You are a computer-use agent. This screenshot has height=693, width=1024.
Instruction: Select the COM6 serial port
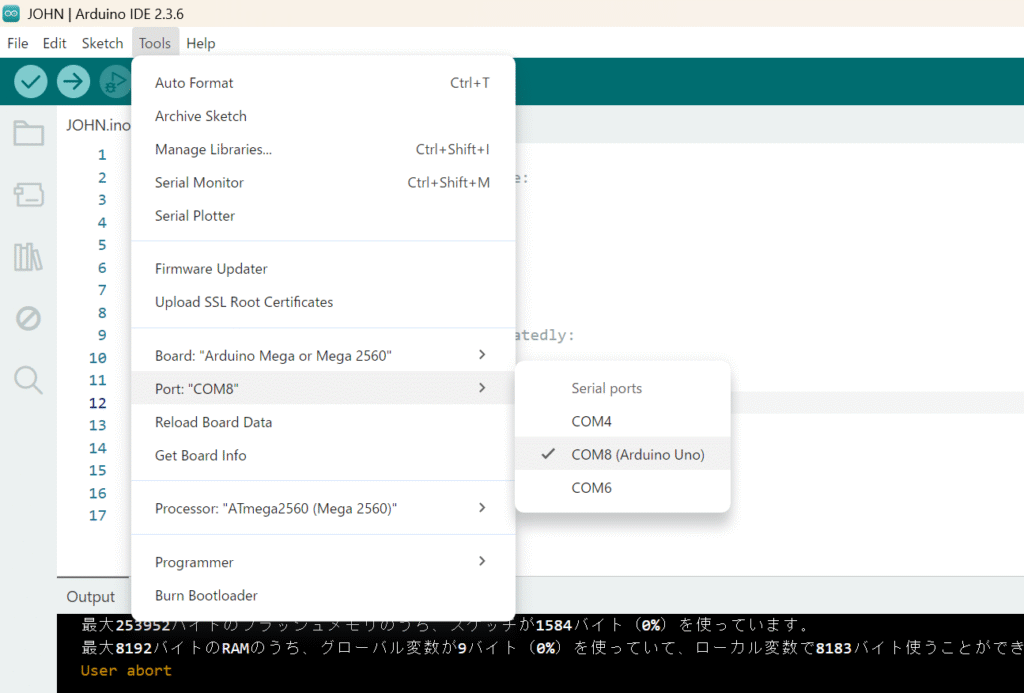(x=622, y=488)
